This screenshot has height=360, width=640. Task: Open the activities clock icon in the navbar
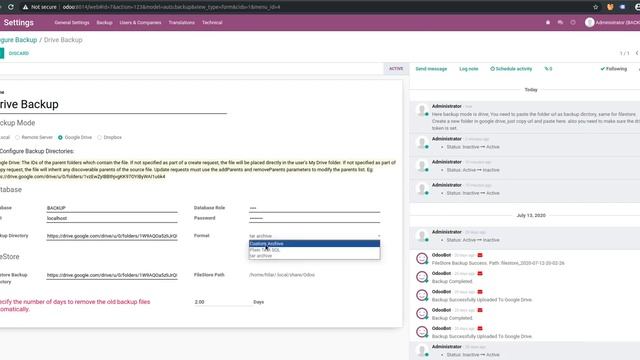tap(573, 22)
